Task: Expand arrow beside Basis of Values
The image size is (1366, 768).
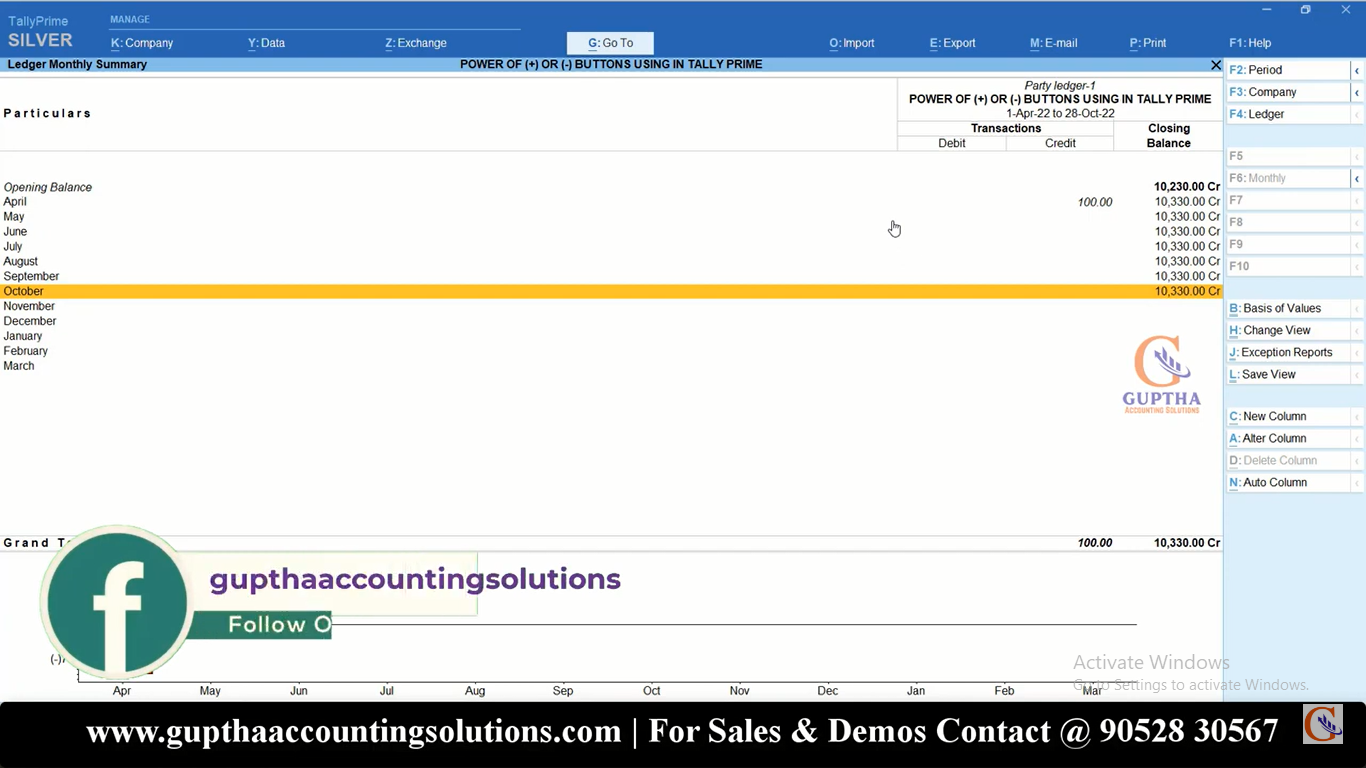Action: (1357, 308)
